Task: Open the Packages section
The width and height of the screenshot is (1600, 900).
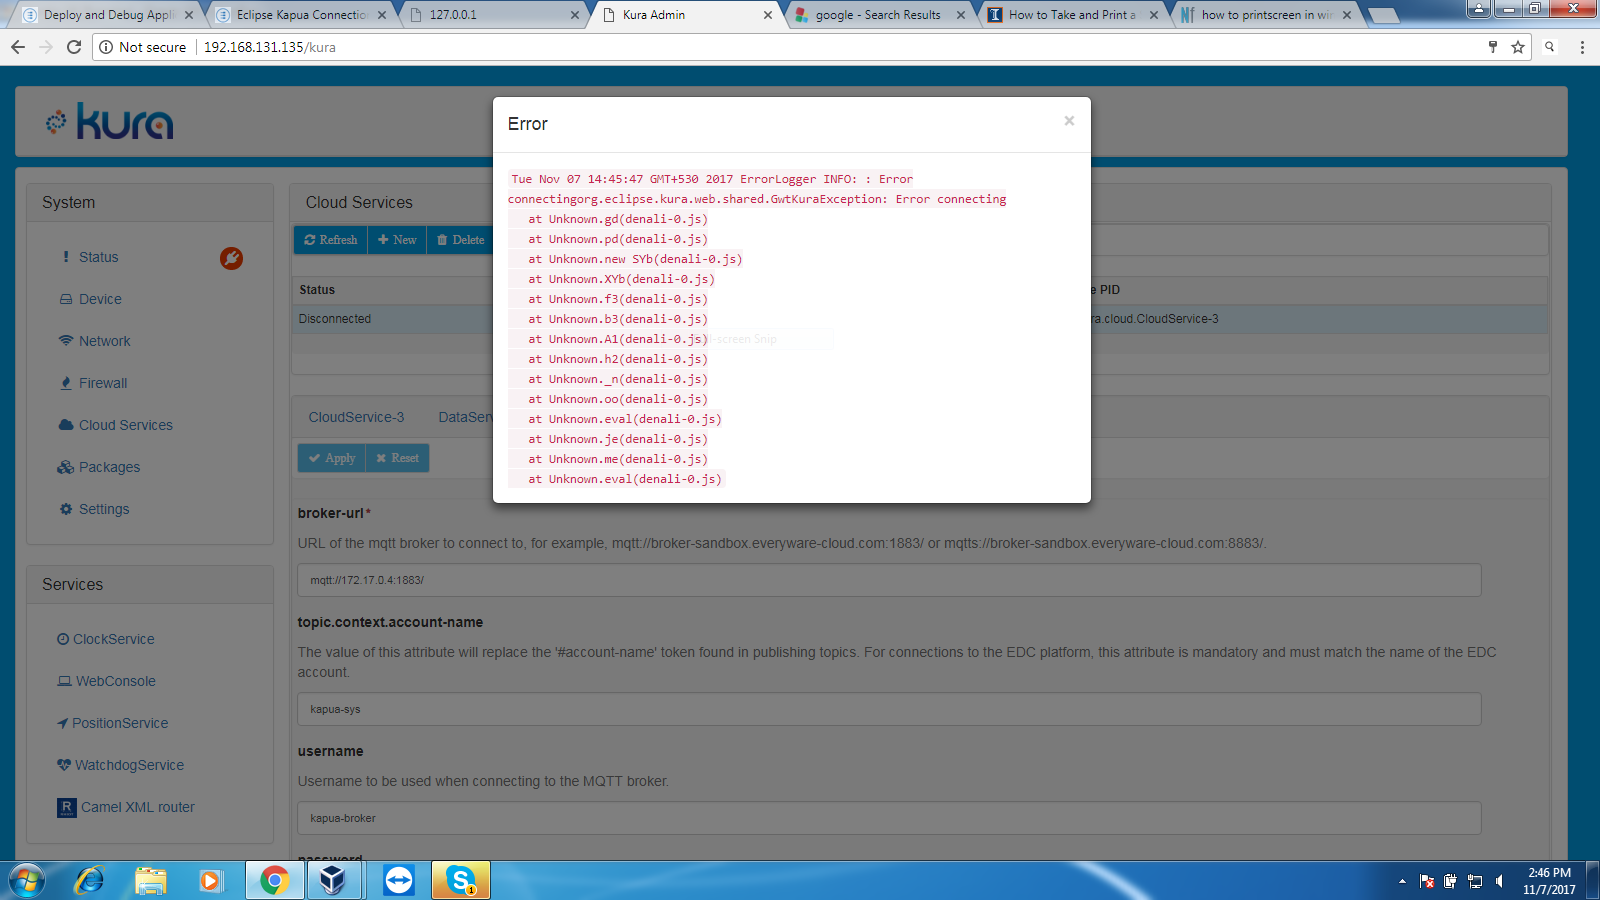Action: click(110, 467)
